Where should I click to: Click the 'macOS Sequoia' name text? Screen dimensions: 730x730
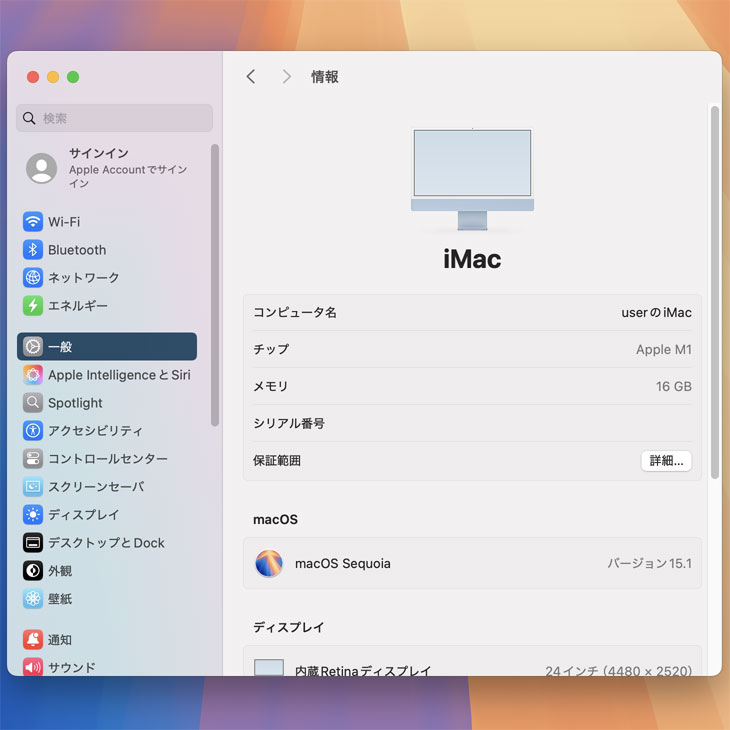tap(343, 563)
